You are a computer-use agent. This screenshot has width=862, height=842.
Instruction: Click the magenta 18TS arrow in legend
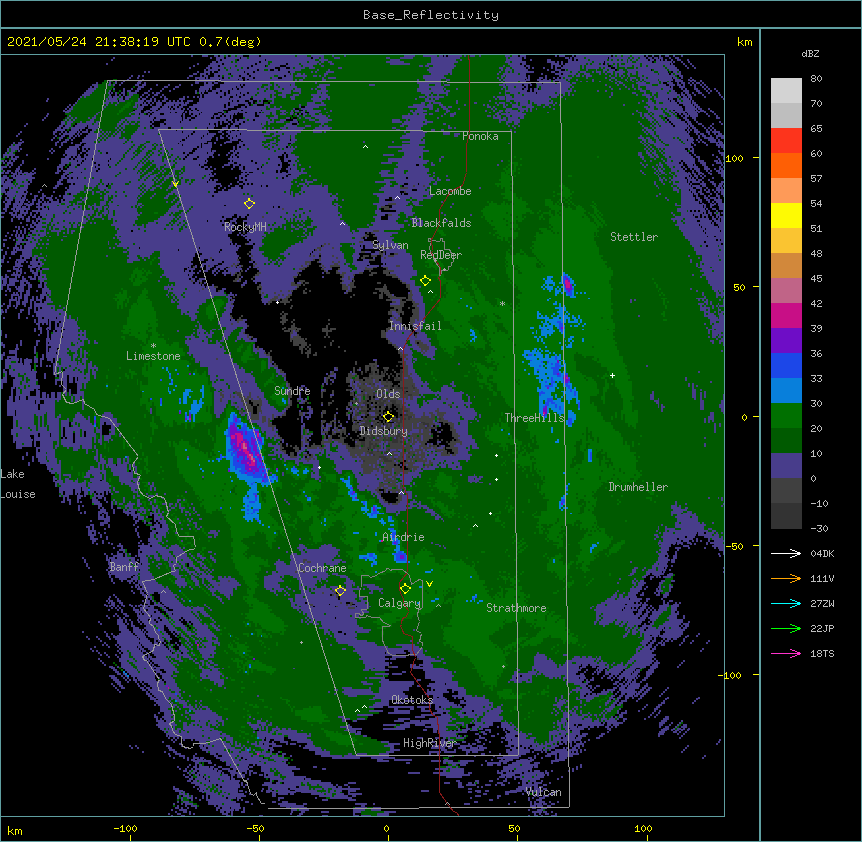tap(786, 653)
